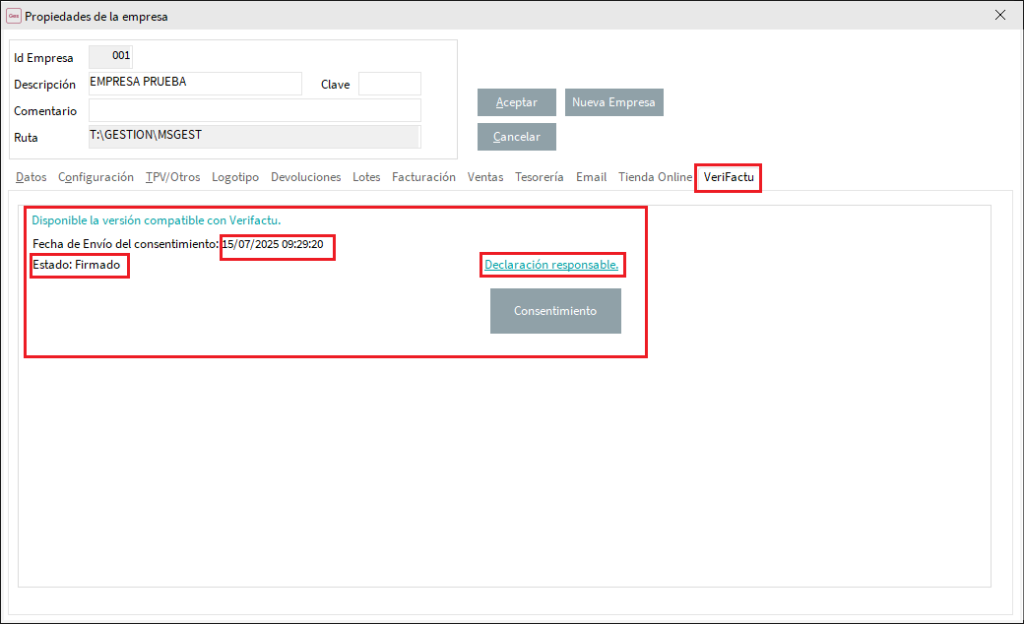Open the Datos tab
Image resolution: width=1024 pixels, height=624 pixels.
coord(31,177)
